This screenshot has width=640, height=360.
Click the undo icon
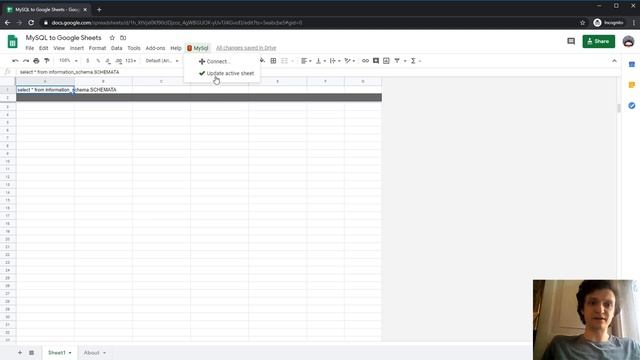pos(15,61)
